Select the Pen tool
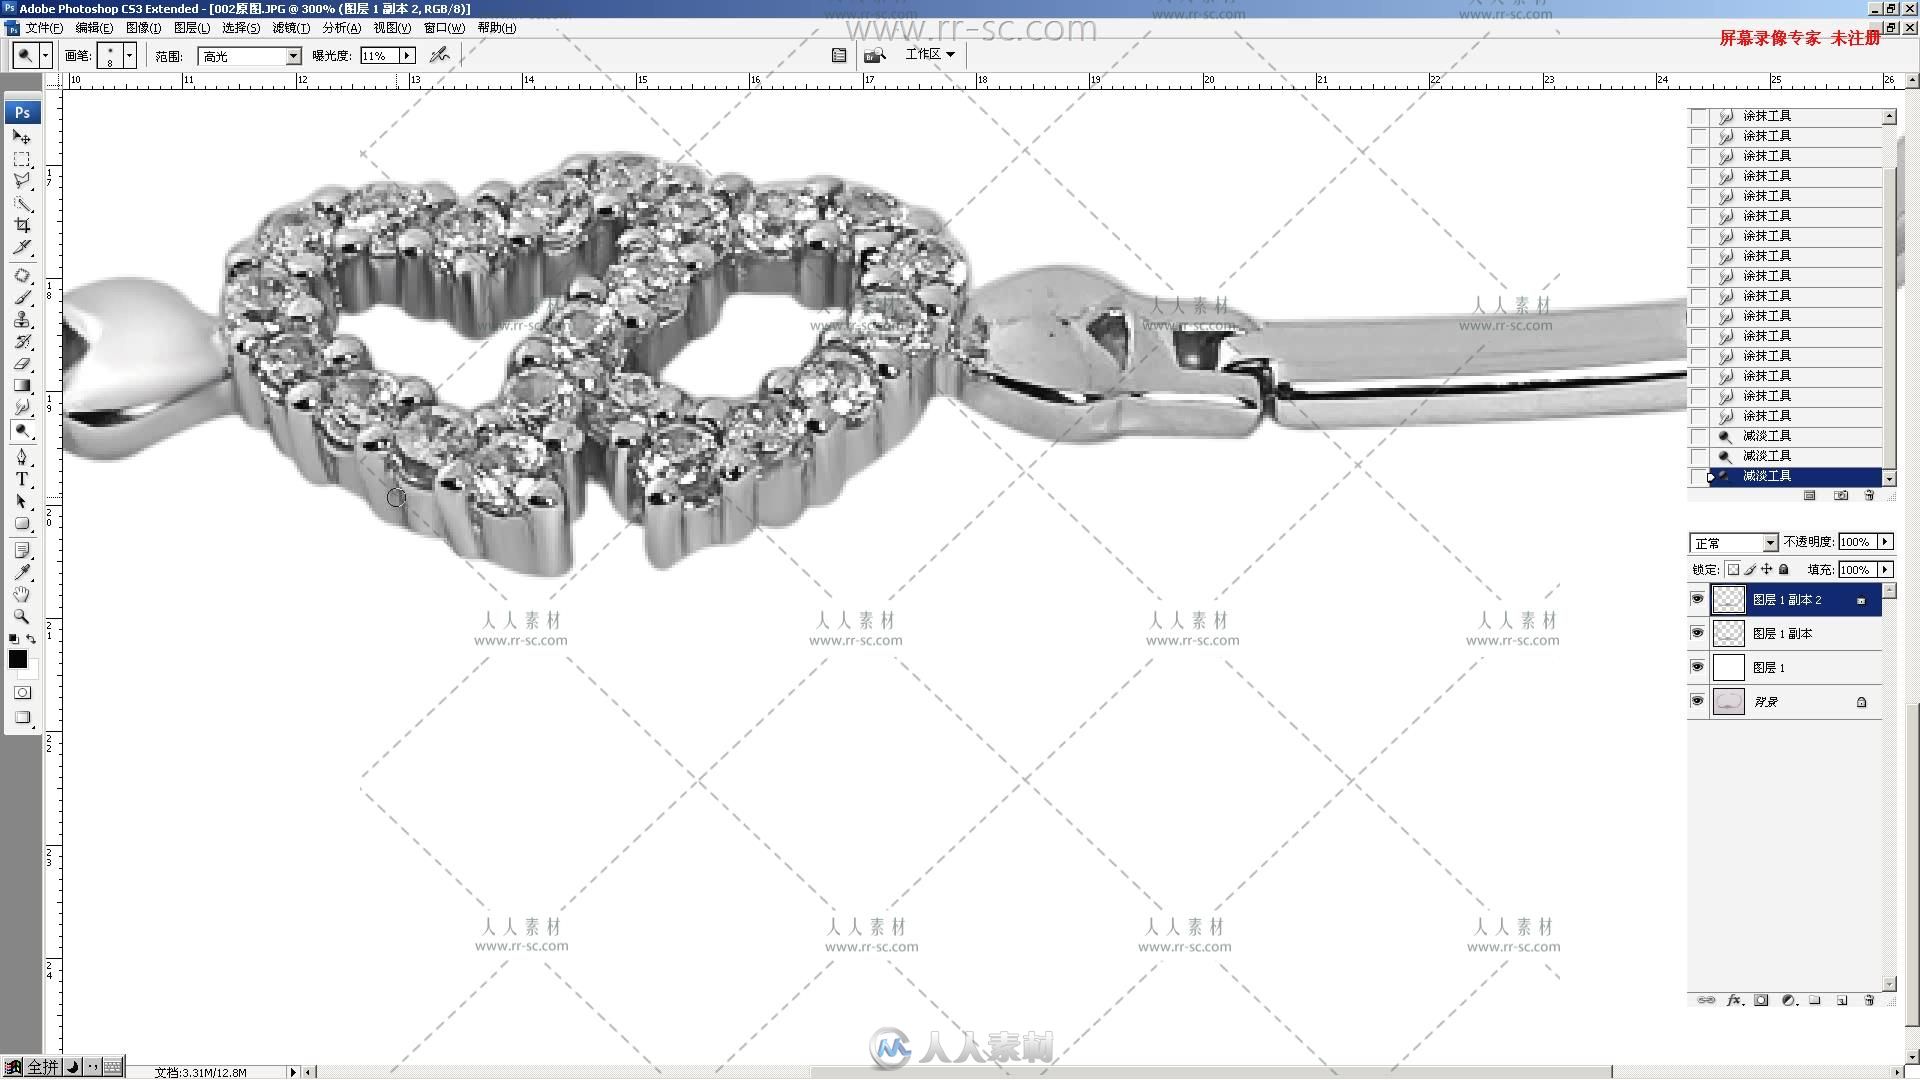Viewport: 1920px width, 1080px height. [22, 458]
